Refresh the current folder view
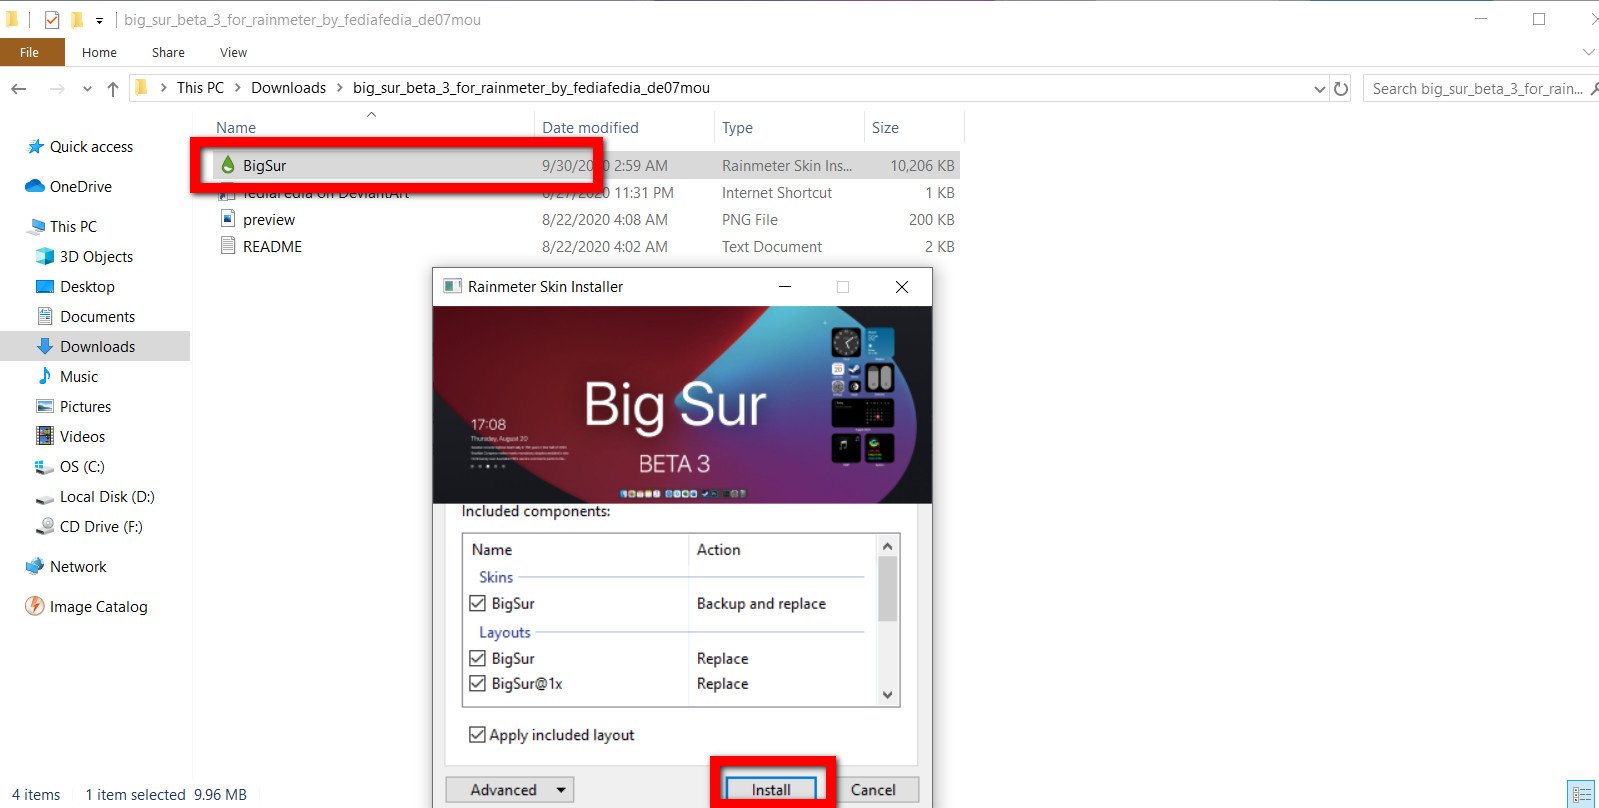The width and height of the screenshot is (1599, 808). pyautogui.click(x=1341, y=88)
